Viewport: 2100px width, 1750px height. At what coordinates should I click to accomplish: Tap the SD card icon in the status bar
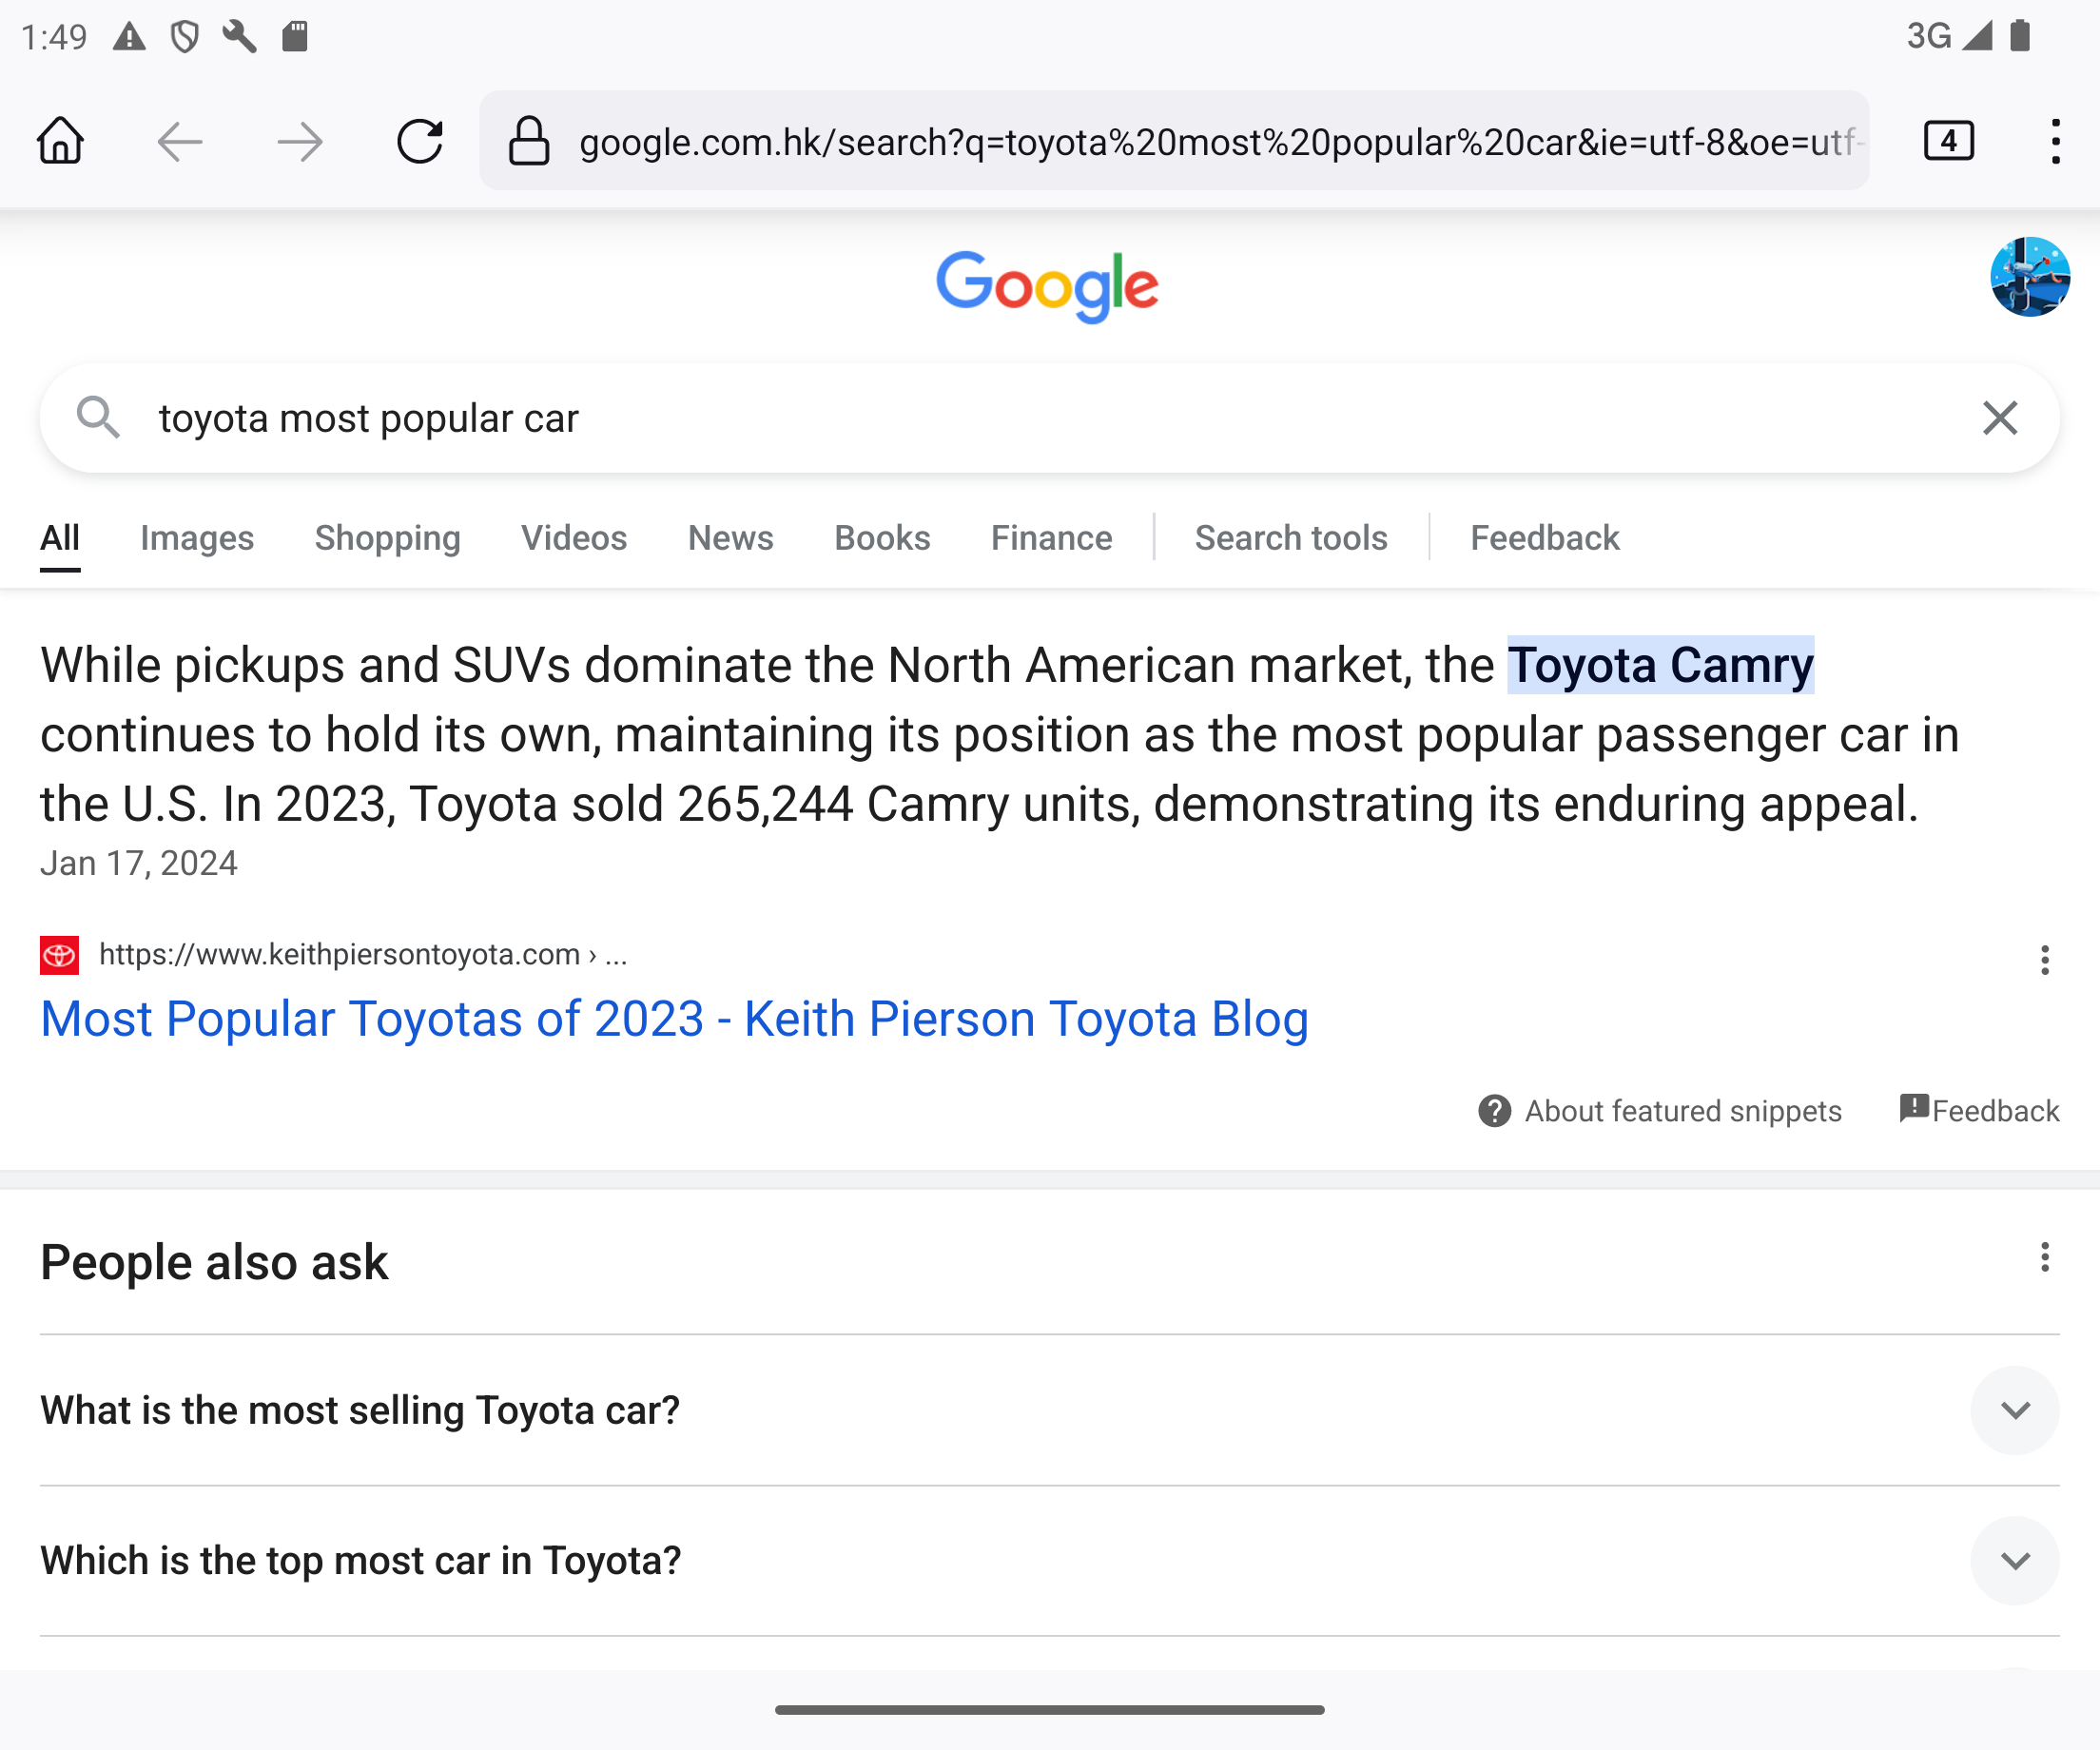click(x=294, y=37)
